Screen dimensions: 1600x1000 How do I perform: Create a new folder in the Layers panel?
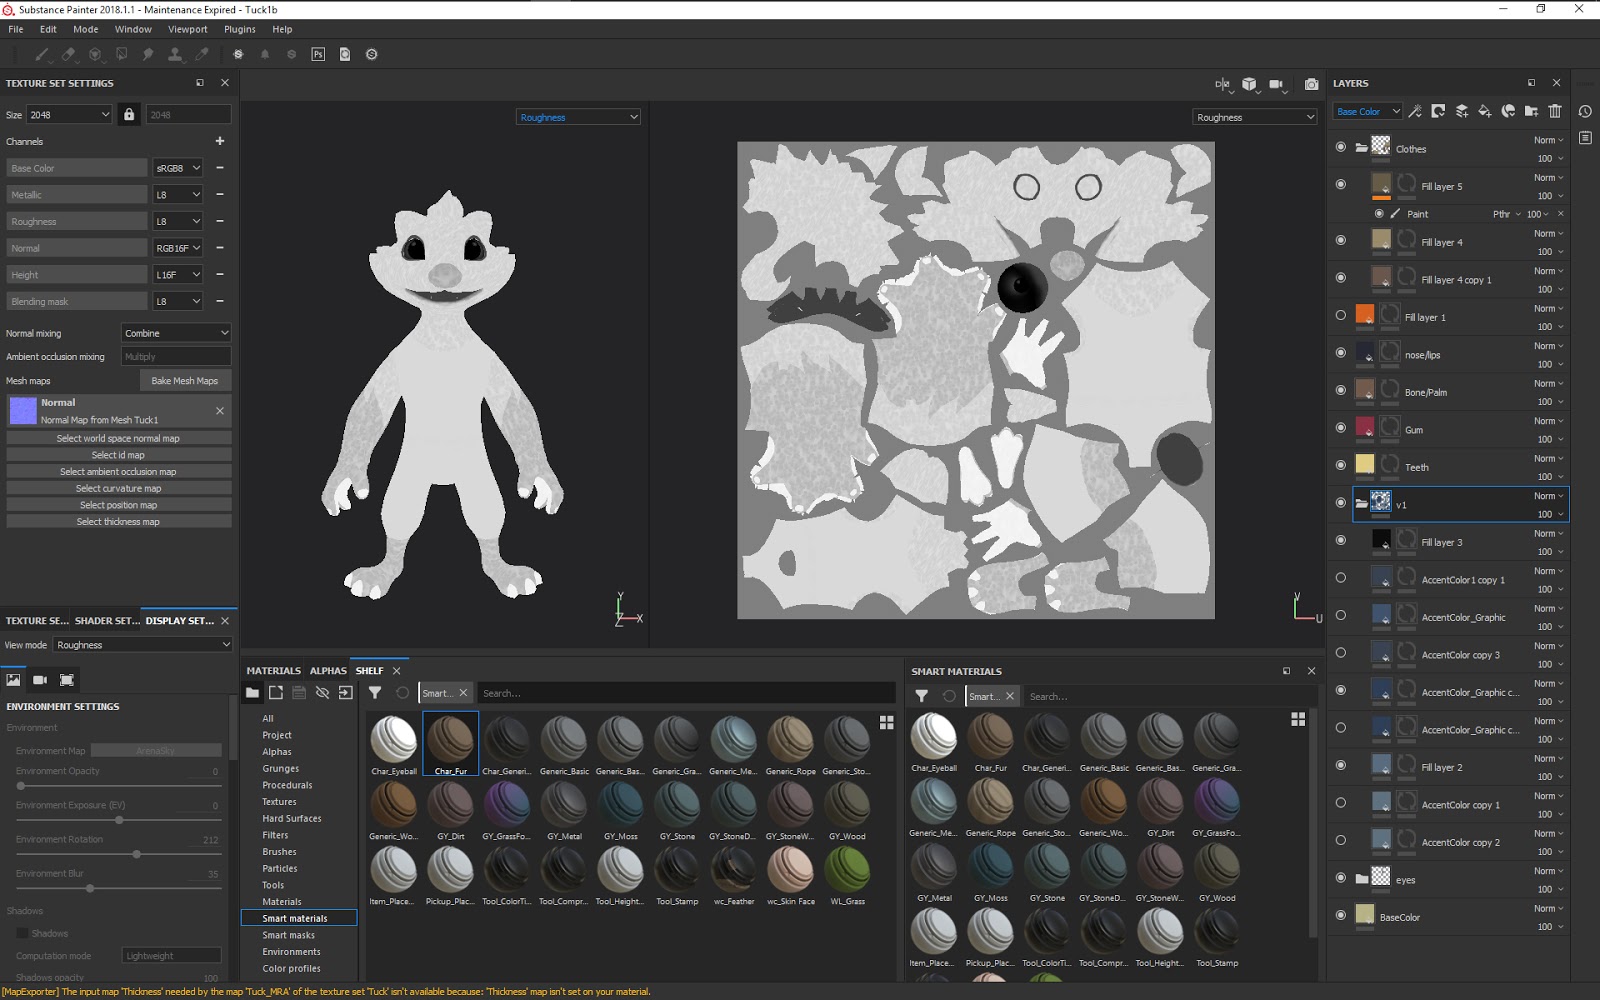[1531, 112]
